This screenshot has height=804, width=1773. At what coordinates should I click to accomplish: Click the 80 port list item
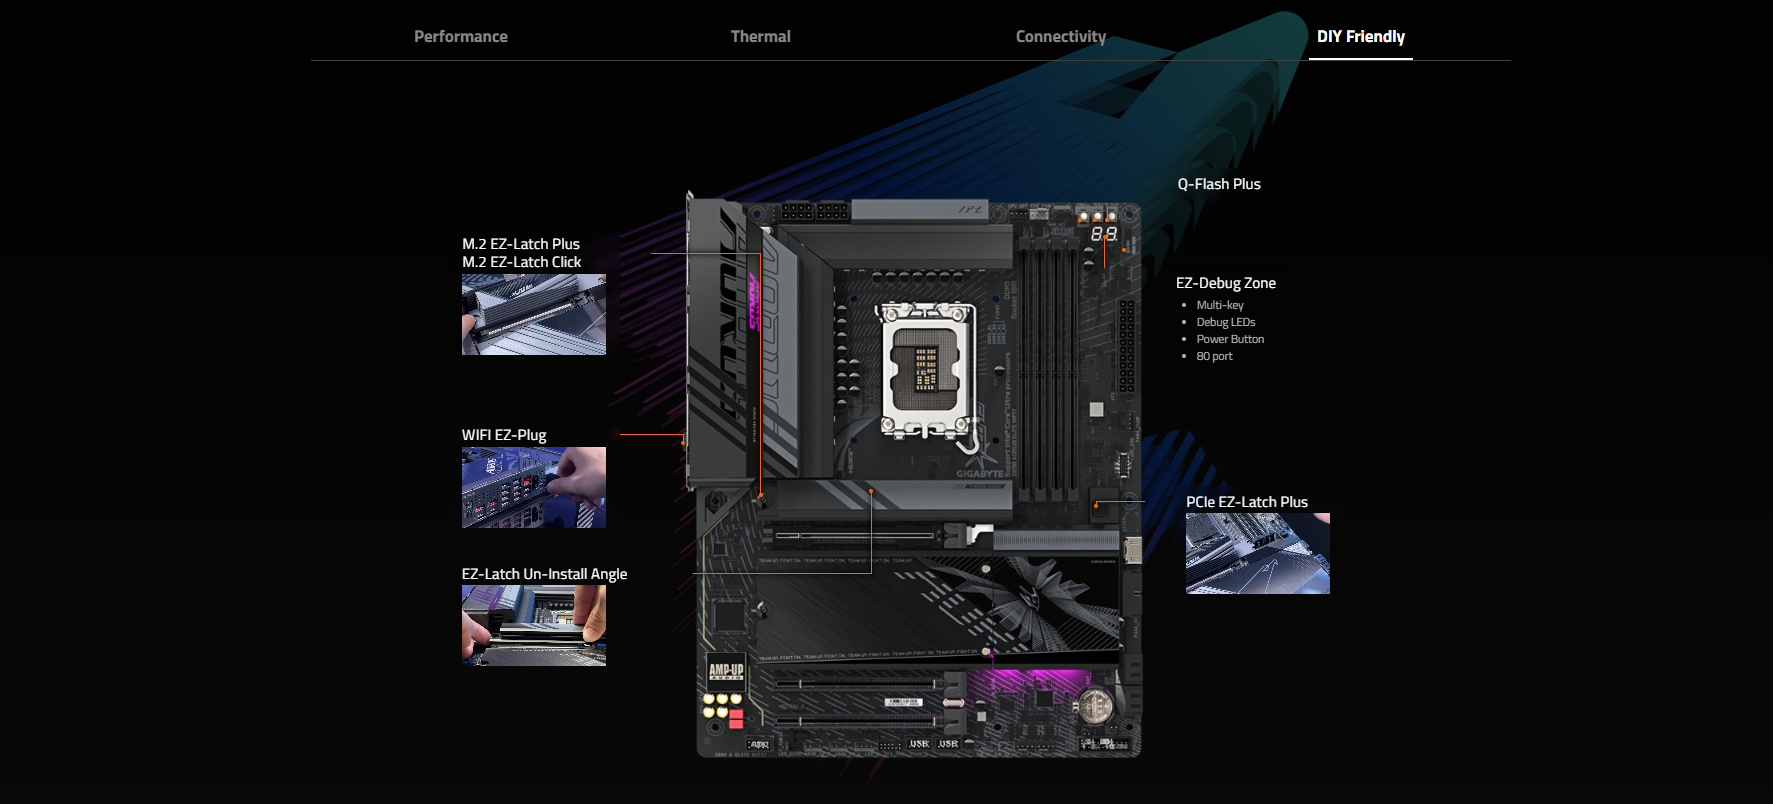(1214, 356)
